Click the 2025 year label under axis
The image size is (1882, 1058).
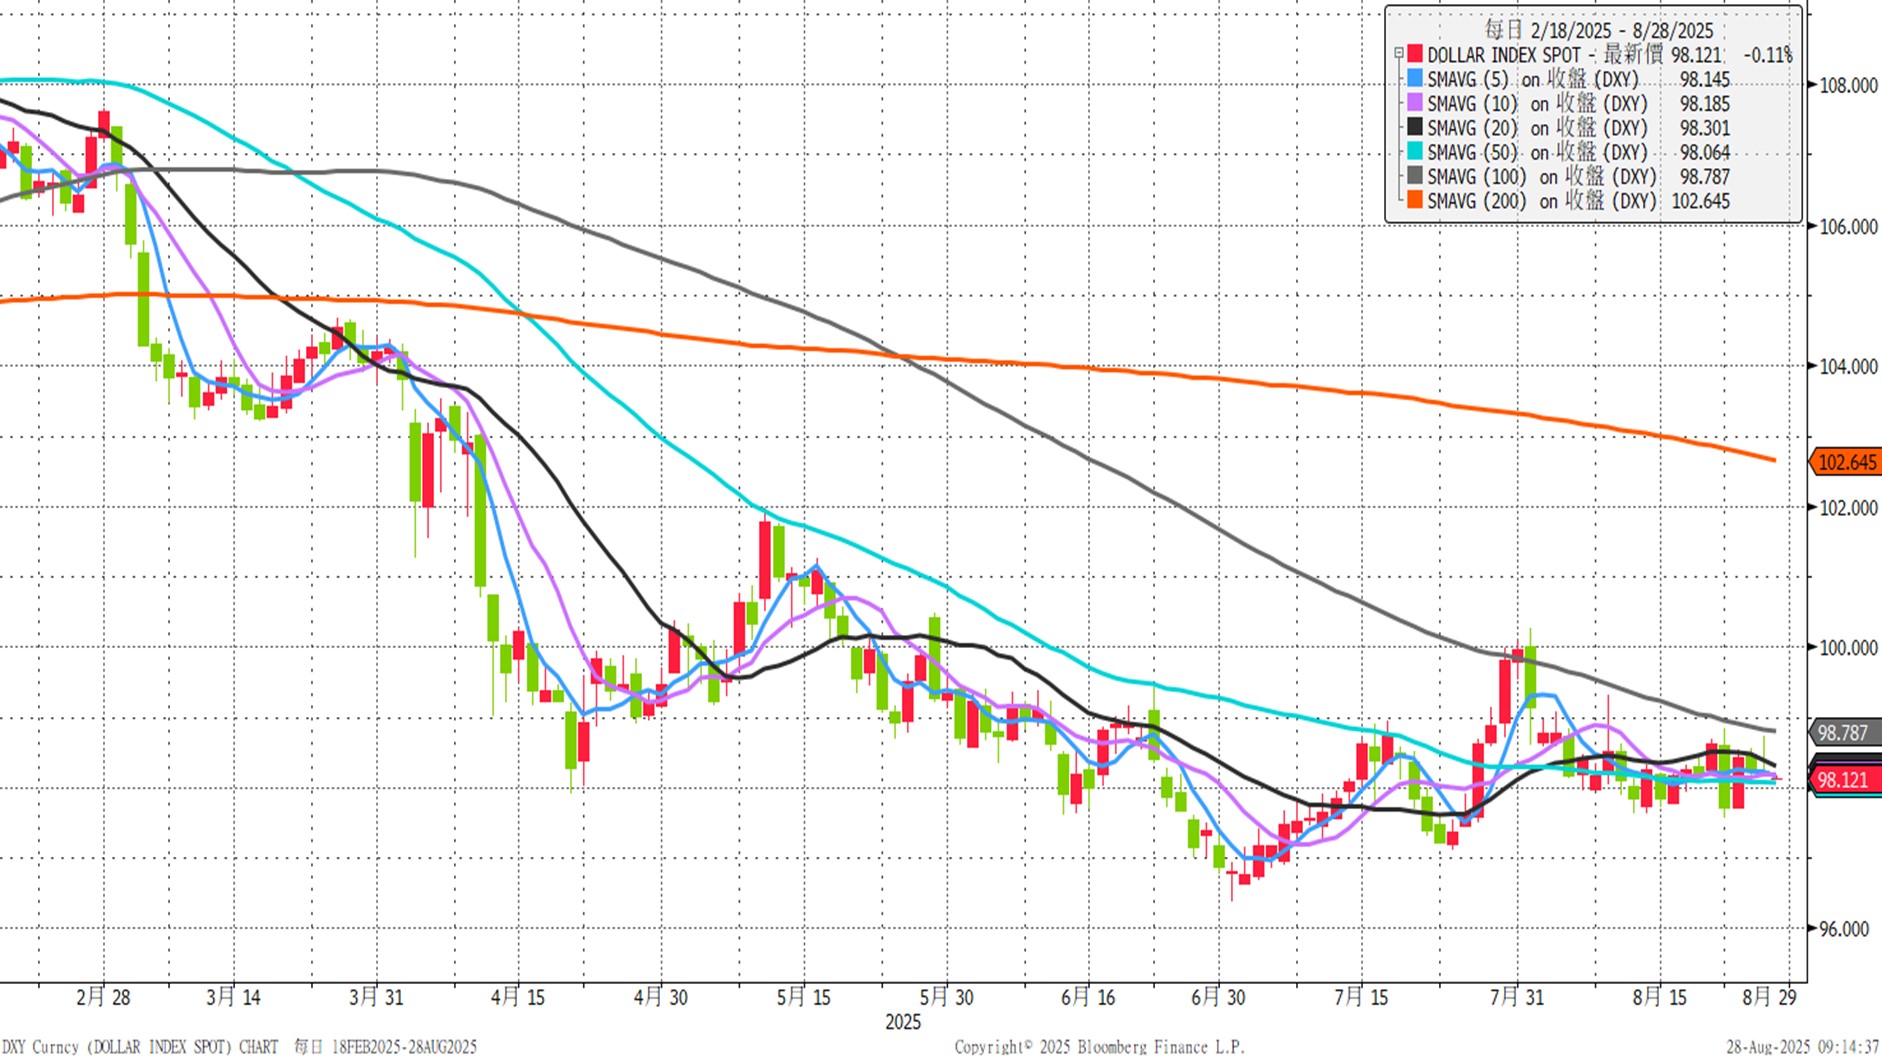pyautogui.click(x=903, y=1022)
